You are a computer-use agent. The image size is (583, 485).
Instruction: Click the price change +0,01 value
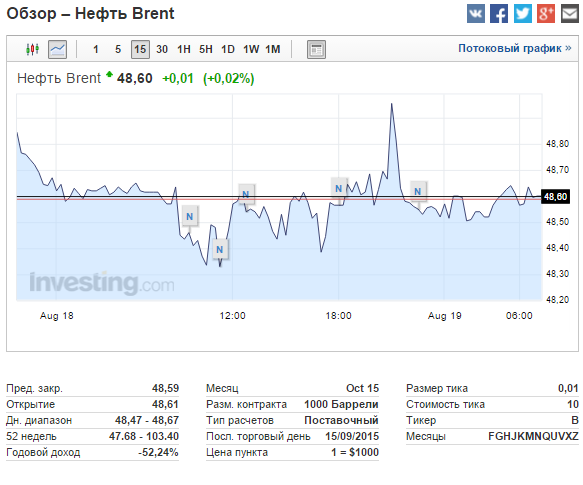pos(178,78)
